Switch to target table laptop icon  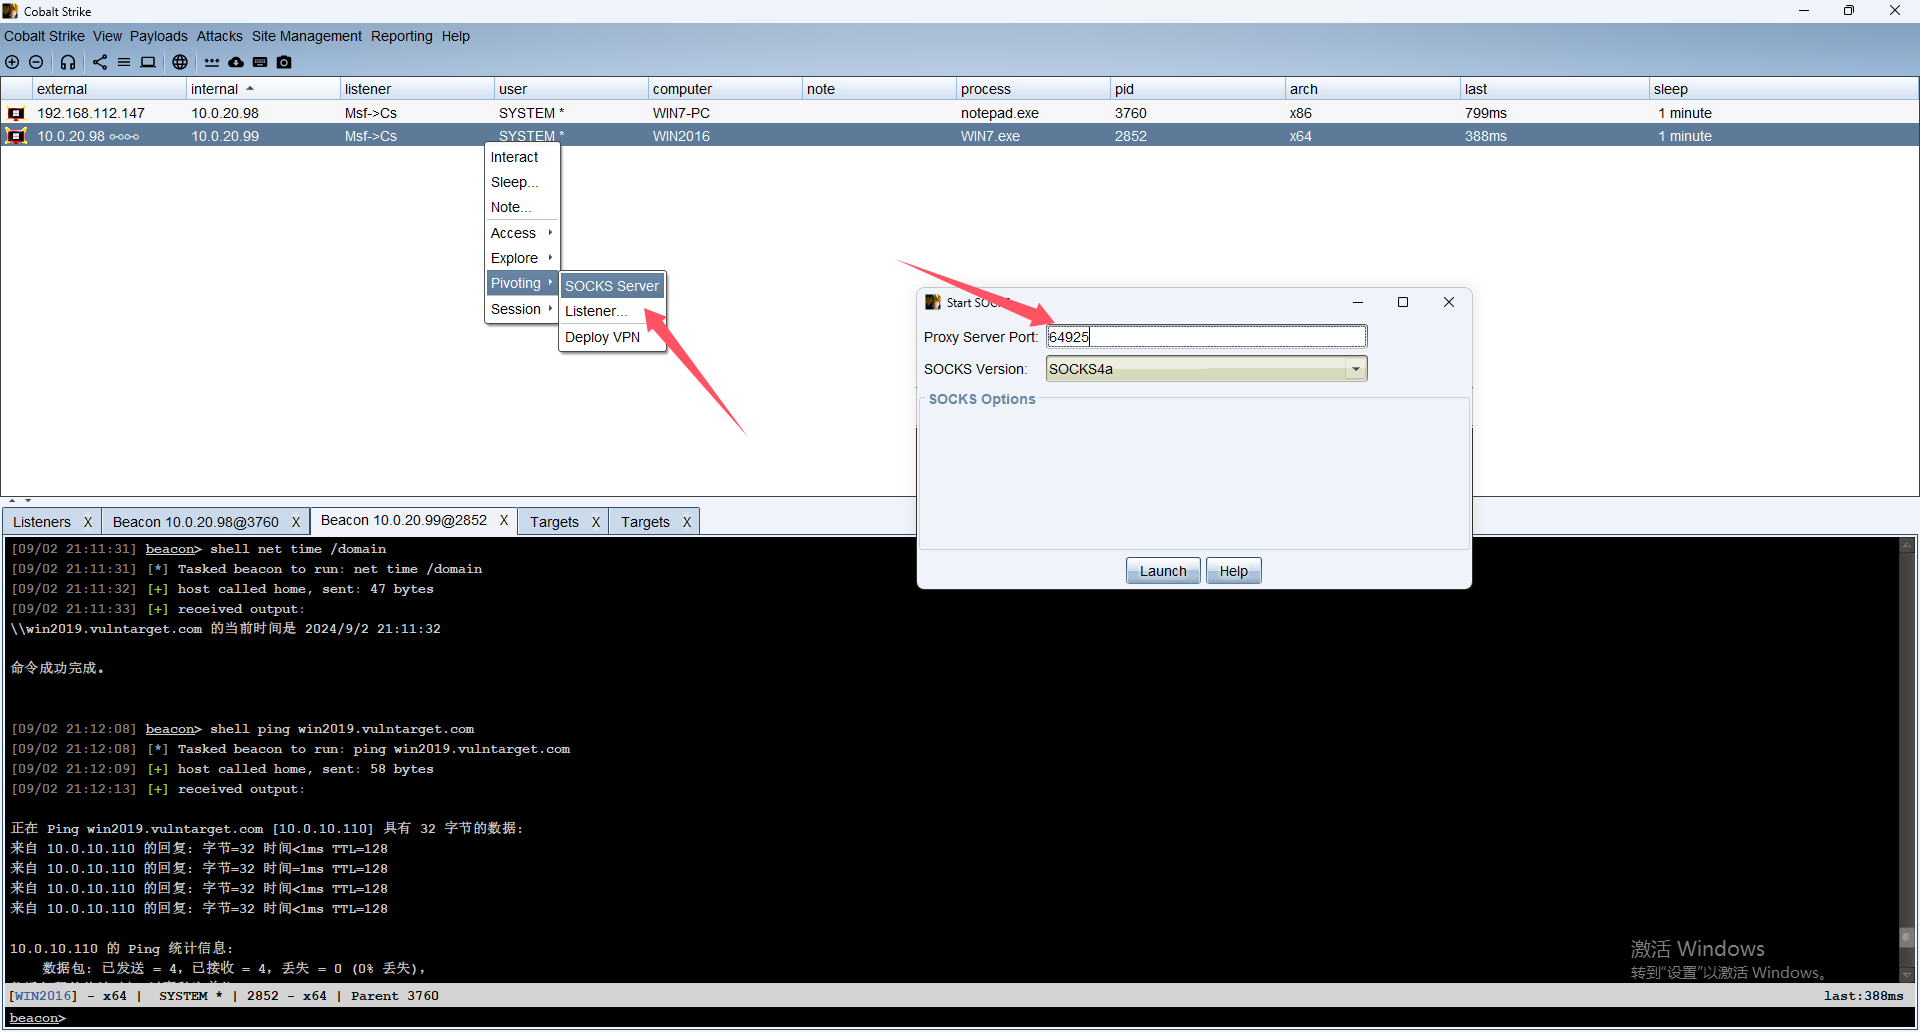click(148, 62)
